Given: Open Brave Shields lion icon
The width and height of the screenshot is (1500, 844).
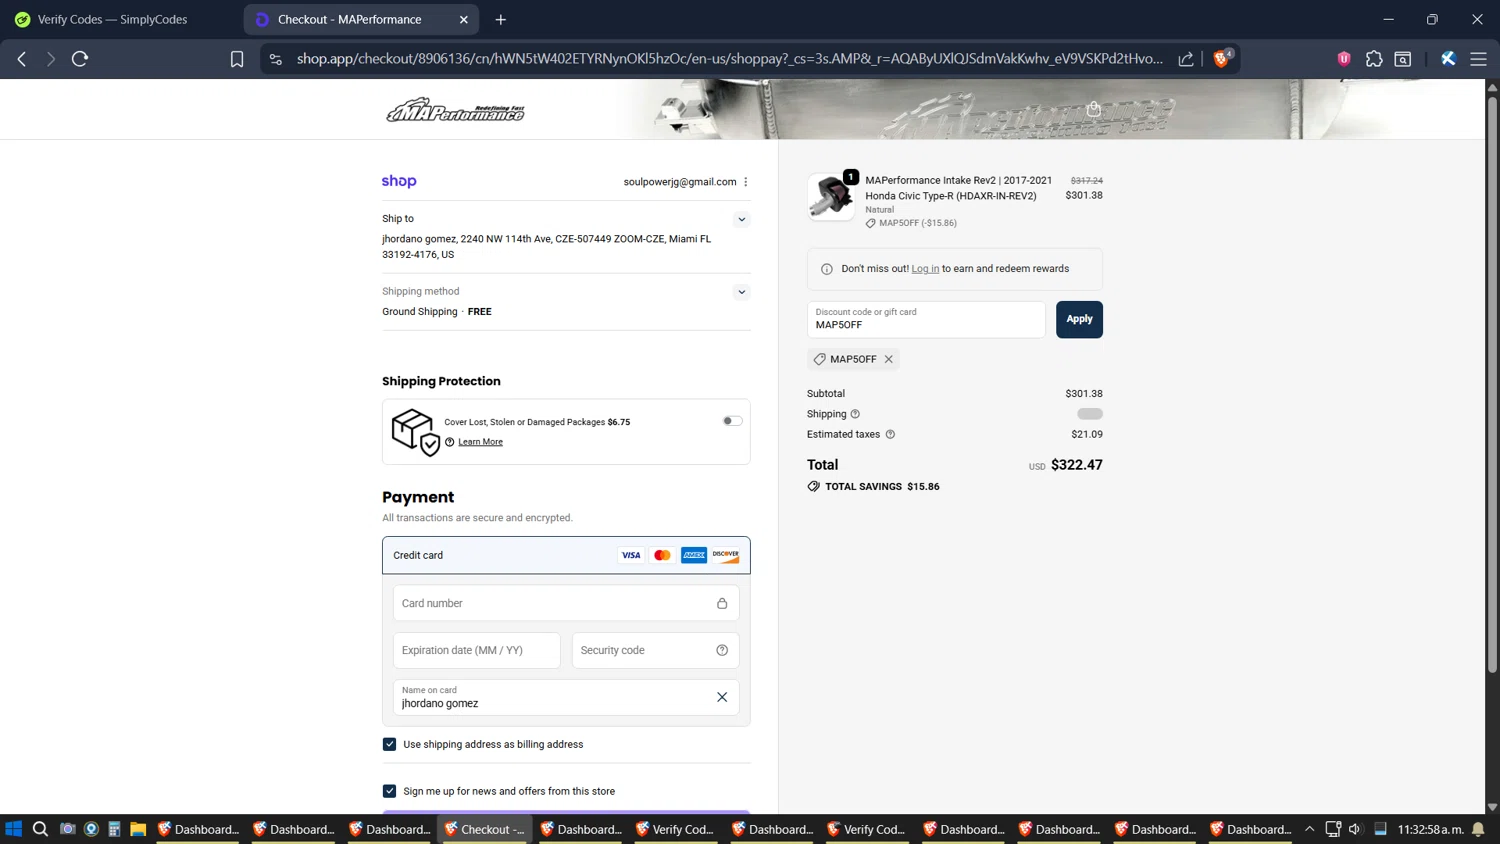Looking at the screenshot, I should click(1222, 58).
